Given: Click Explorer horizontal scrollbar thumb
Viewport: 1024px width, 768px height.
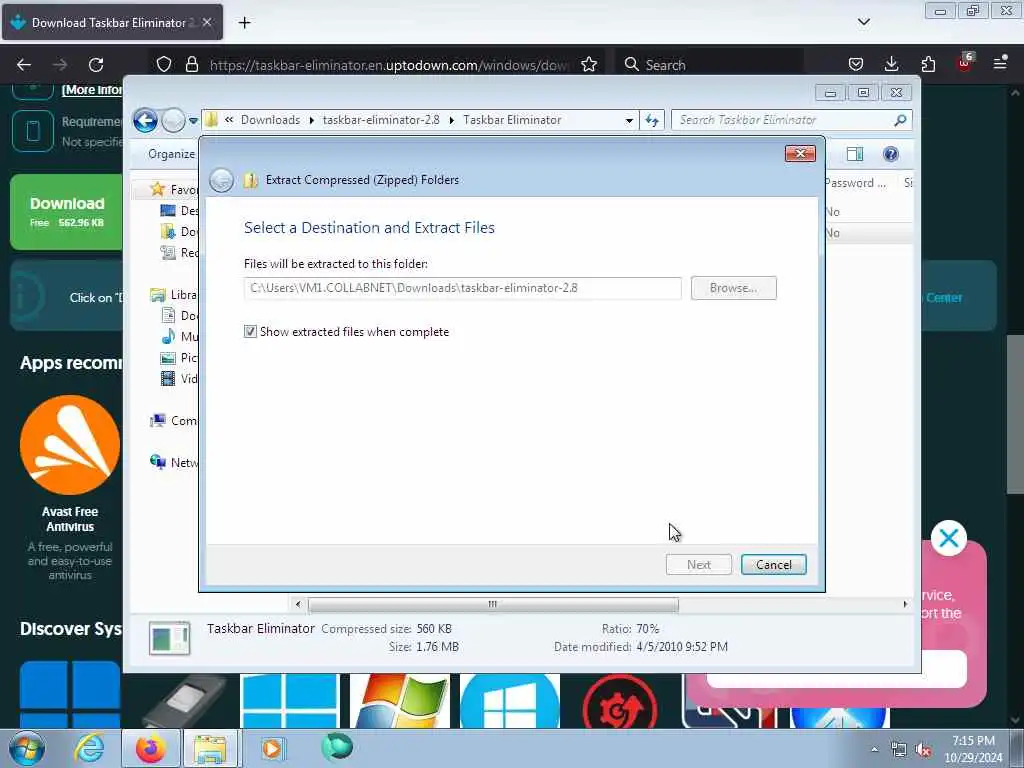Looking at the screenshot, I should (493, 605).
